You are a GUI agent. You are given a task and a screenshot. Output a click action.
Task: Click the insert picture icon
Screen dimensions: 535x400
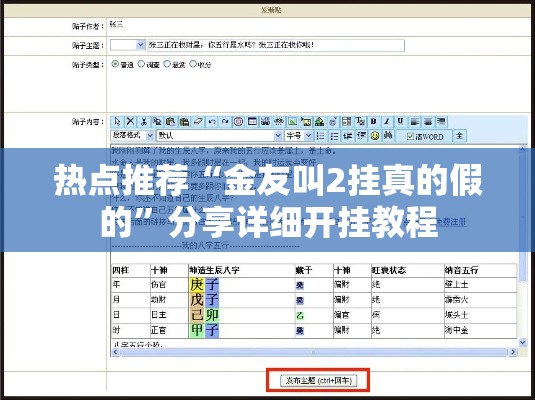[292, 122]
